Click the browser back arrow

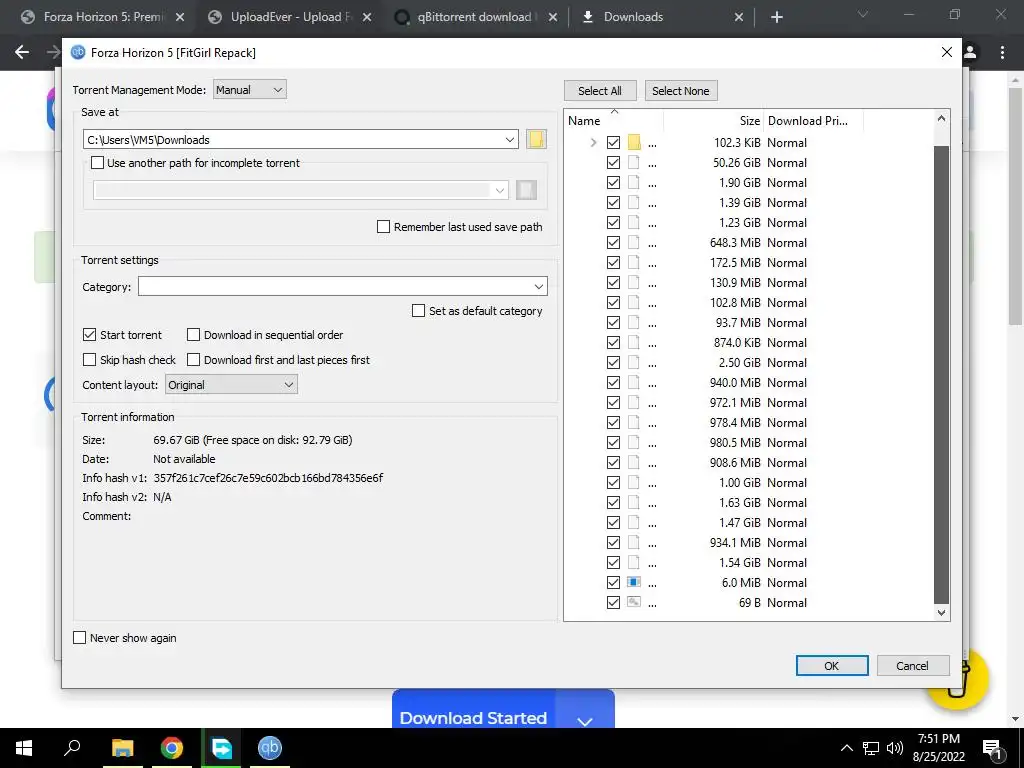(x=22, y=52)
